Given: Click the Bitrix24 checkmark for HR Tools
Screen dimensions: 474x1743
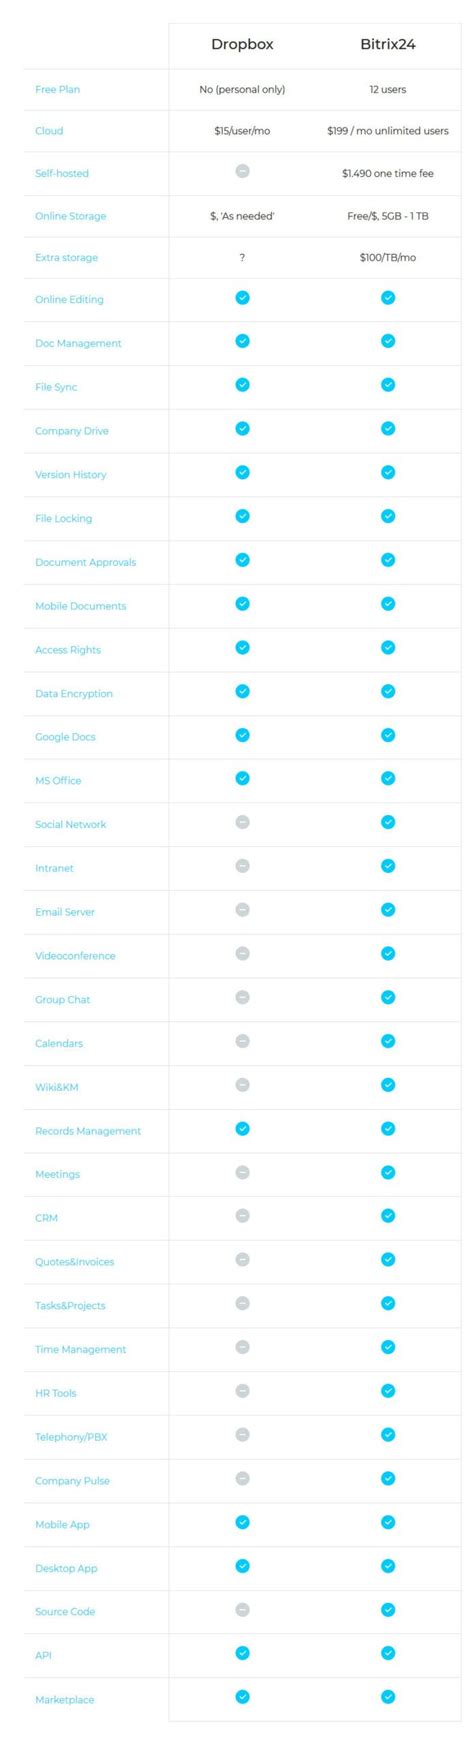Looking at the screenshot, I should point(388,1391).
